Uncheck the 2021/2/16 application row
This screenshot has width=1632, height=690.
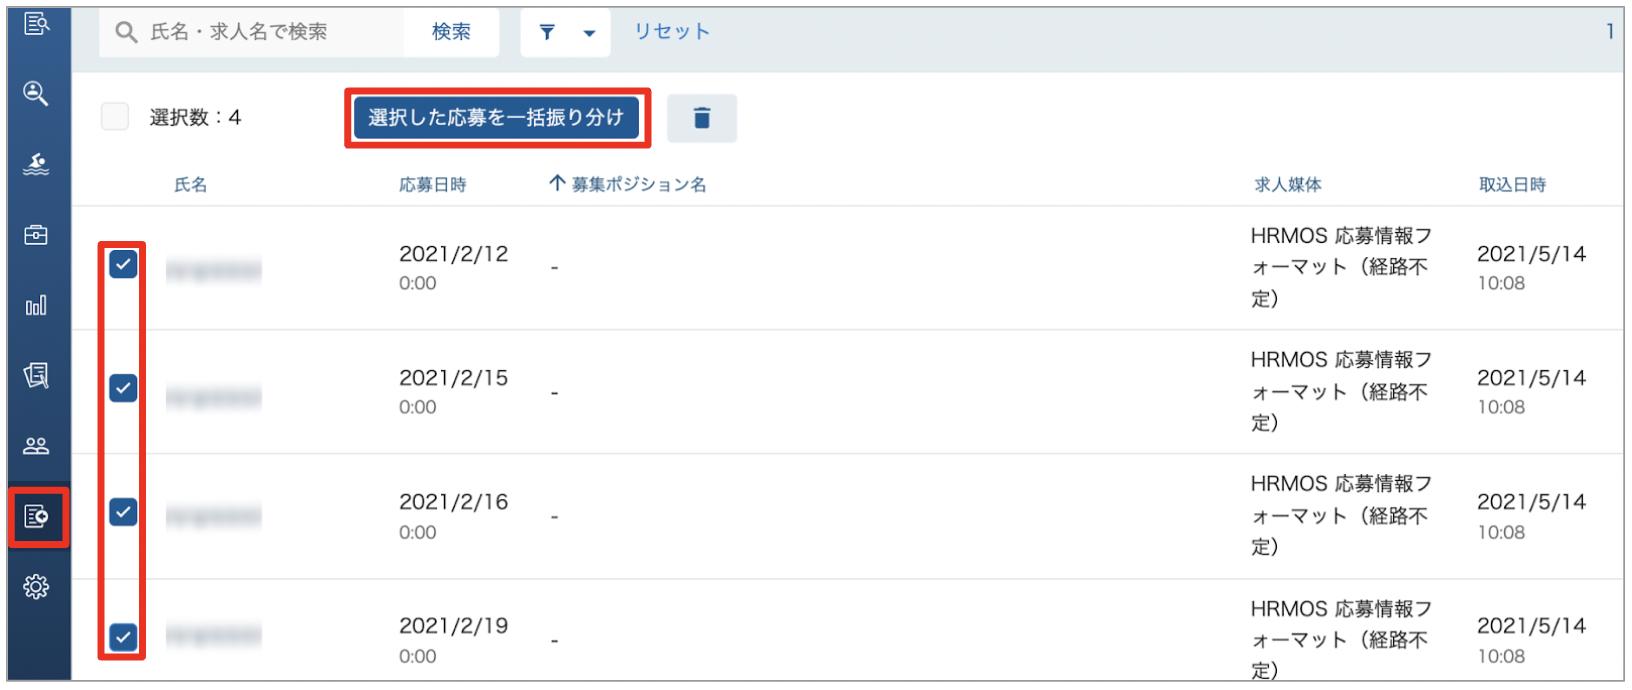(x=123, y=512)
